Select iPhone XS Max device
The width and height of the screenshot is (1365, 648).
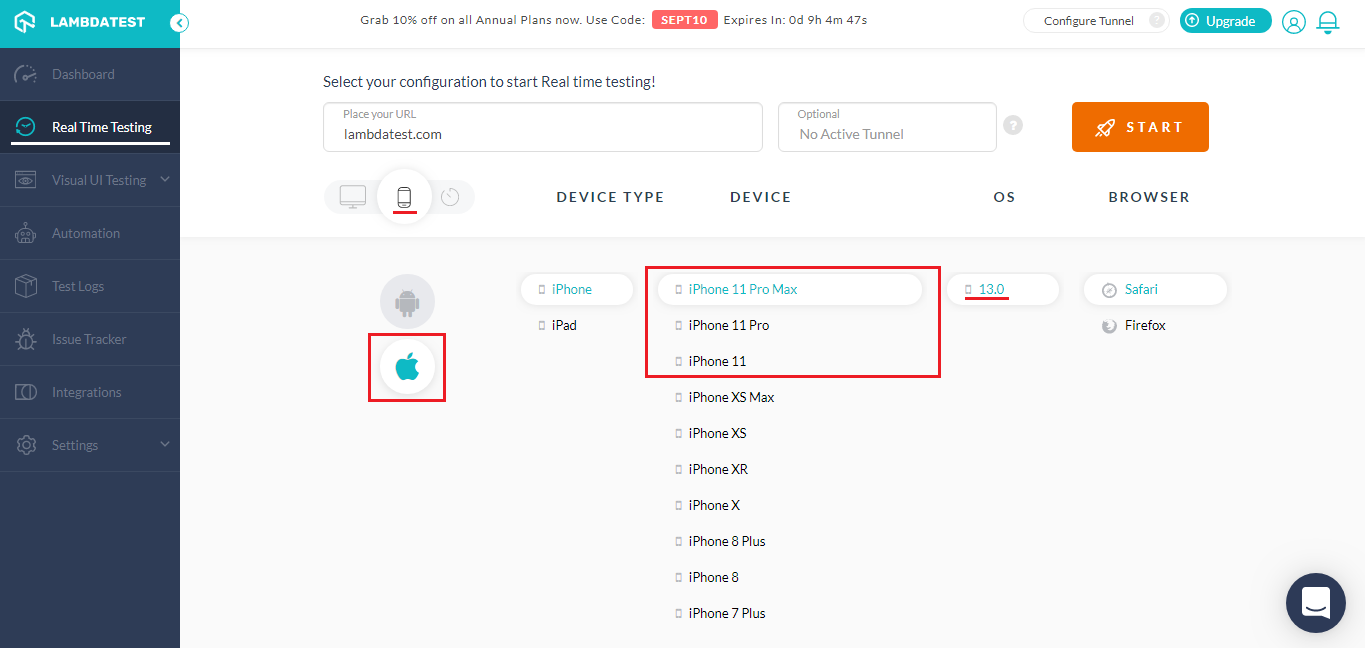tap(731, 397)
